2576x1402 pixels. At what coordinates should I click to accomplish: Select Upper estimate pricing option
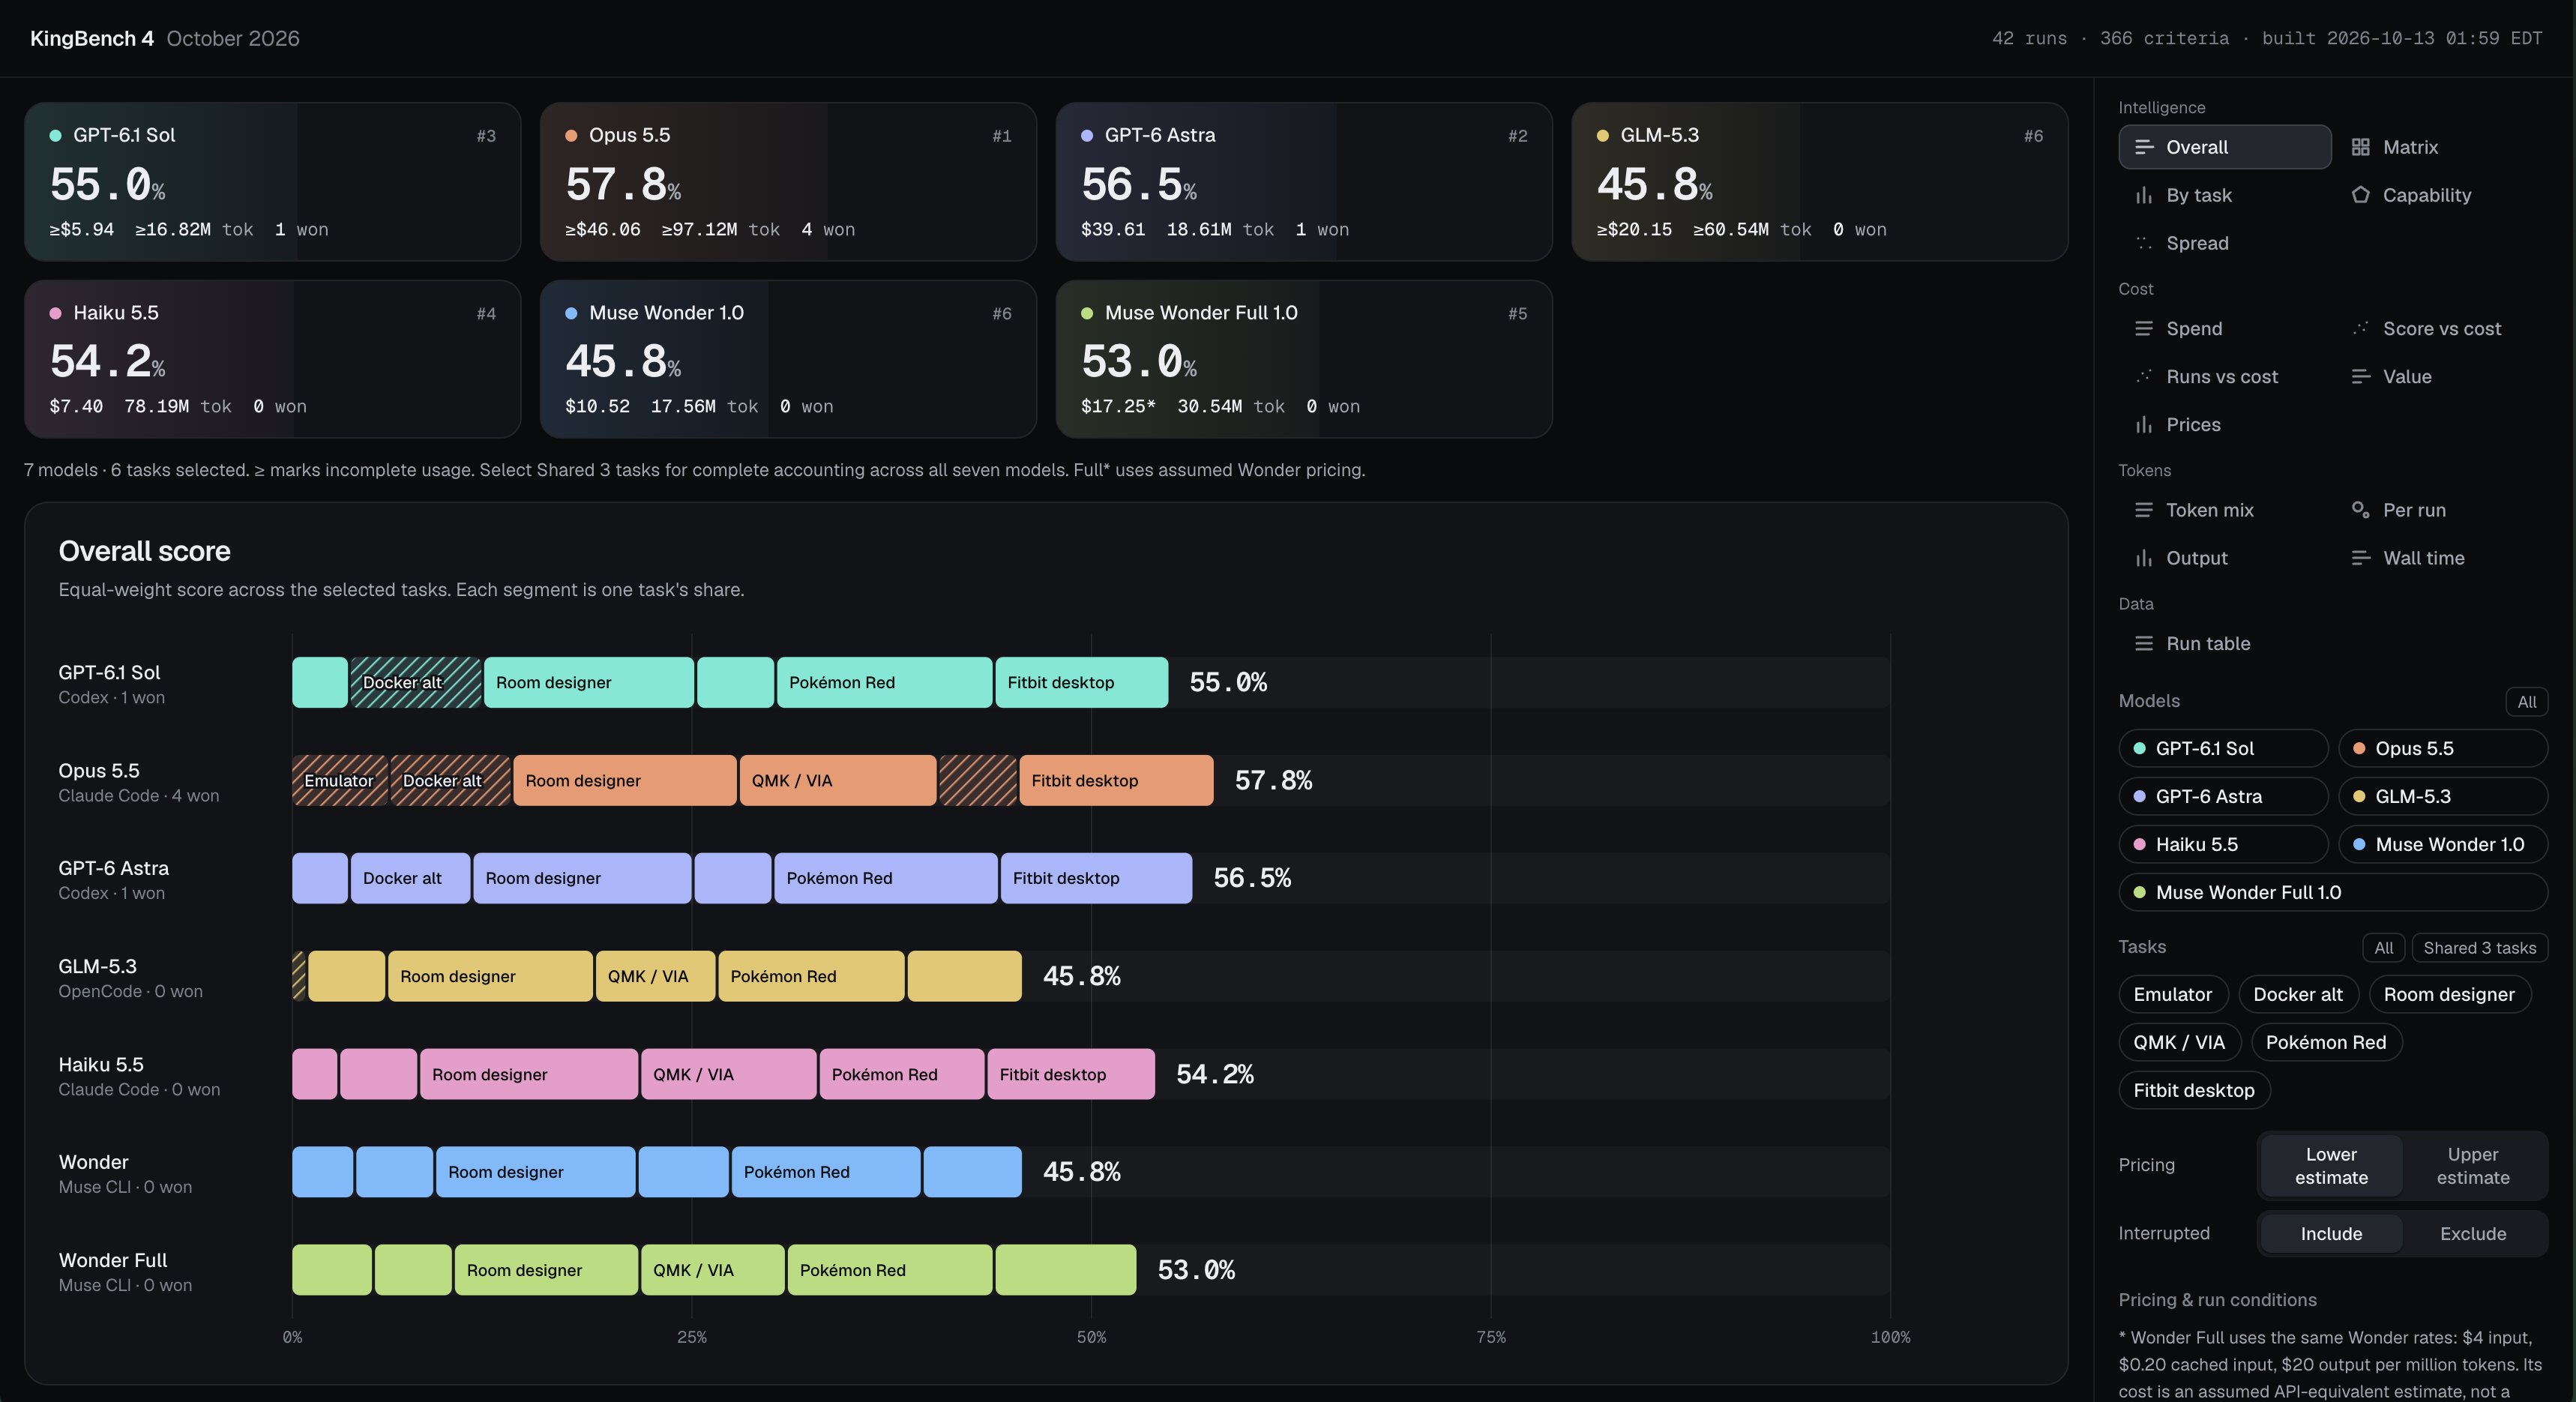(x=2472, y=1165)
